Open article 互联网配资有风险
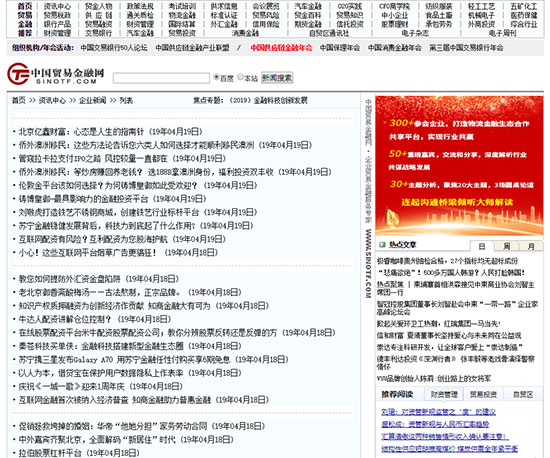Viewport: 550px width, 458px height. click(x=93, y=239)
